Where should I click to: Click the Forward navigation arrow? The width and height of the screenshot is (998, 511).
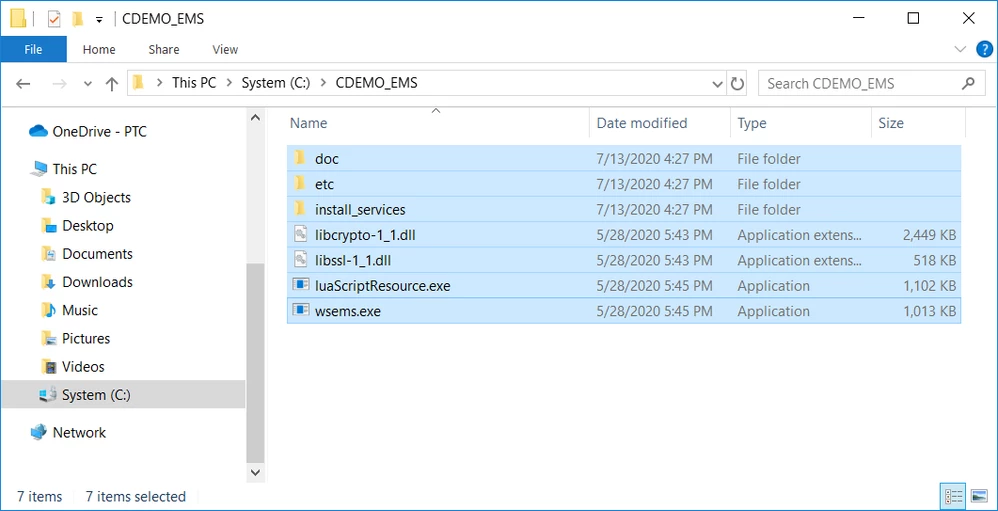click(x=59, y=83)
